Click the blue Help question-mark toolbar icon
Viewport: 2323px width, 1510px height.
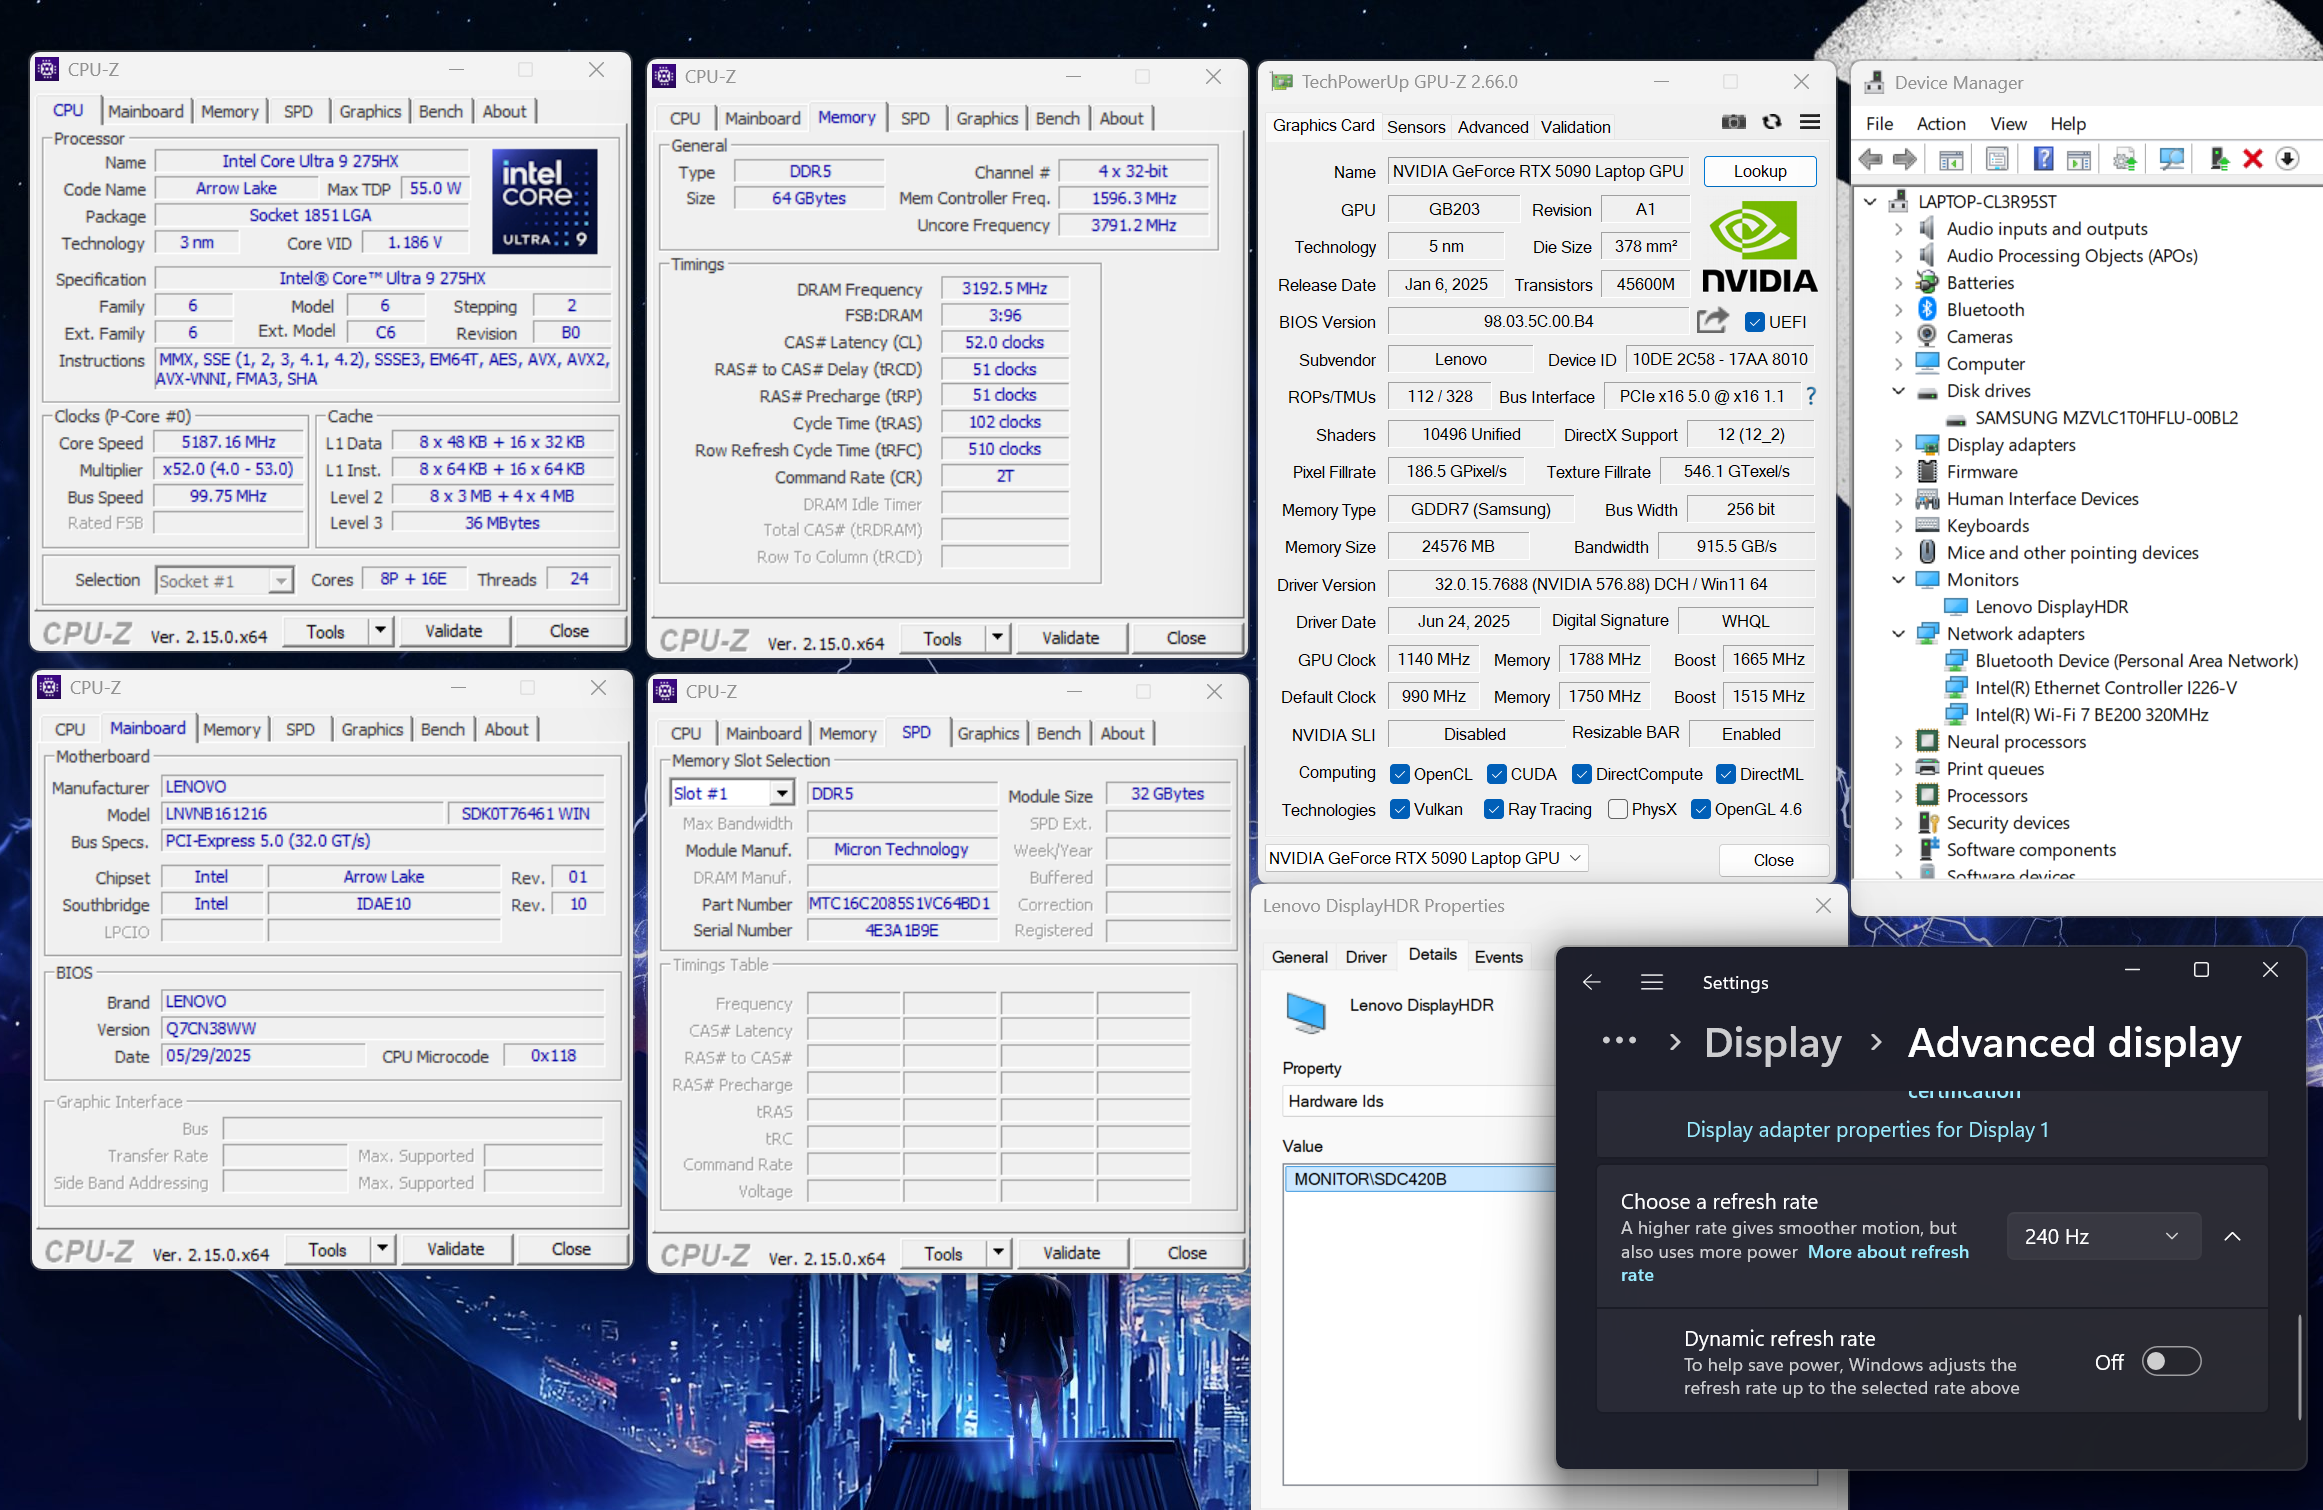click(x=2043, y=159)
